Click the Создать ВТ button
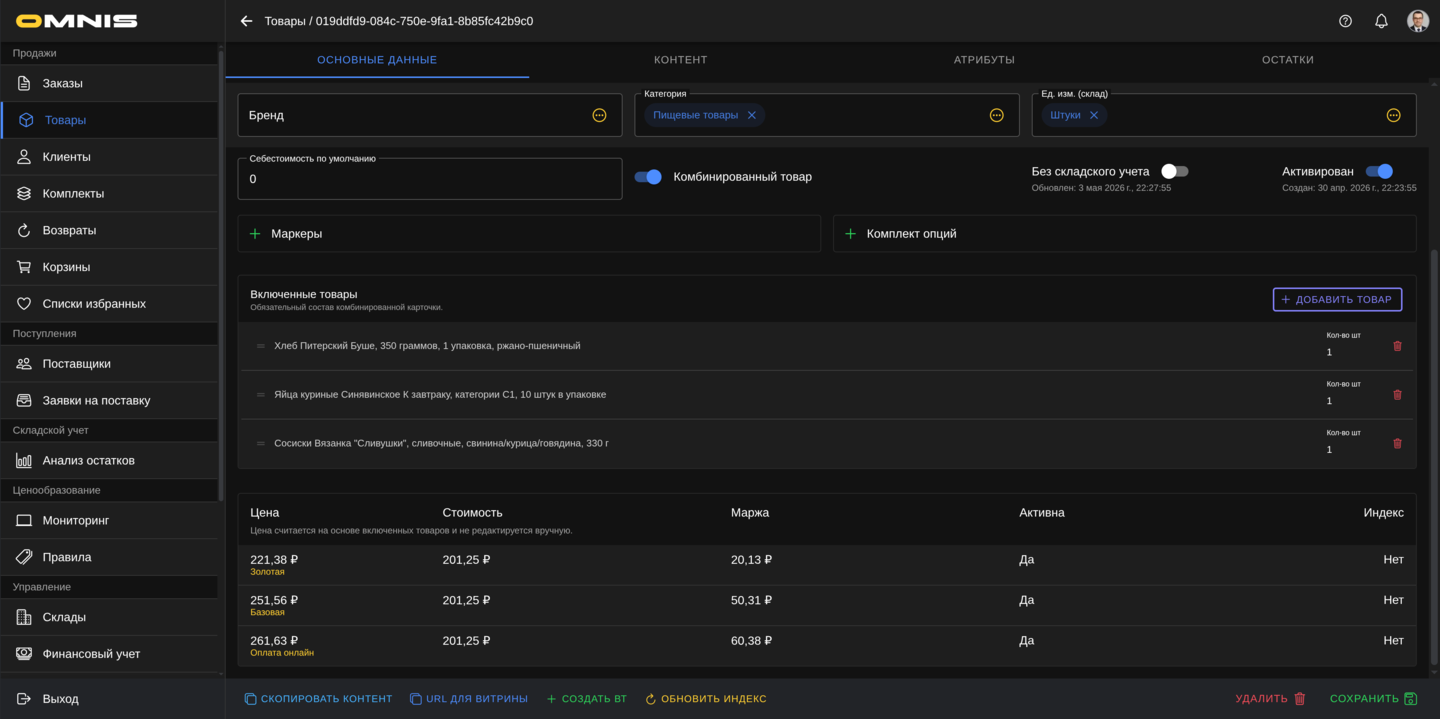1440x719 pixels. tap(586, 699)
